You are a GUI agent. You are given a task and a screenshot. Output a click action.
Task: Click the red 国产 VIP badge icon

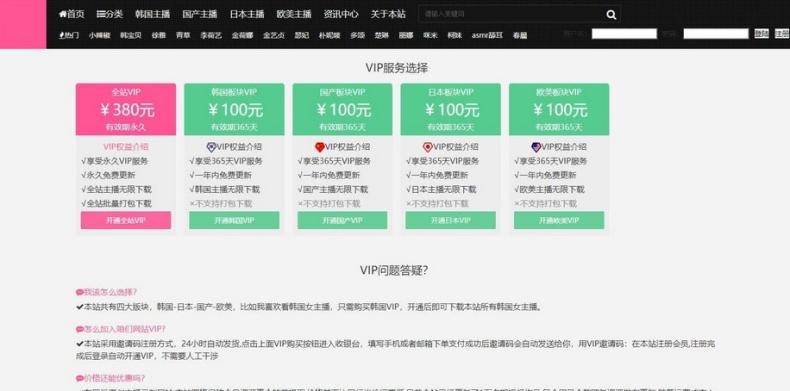click(319, 147)
